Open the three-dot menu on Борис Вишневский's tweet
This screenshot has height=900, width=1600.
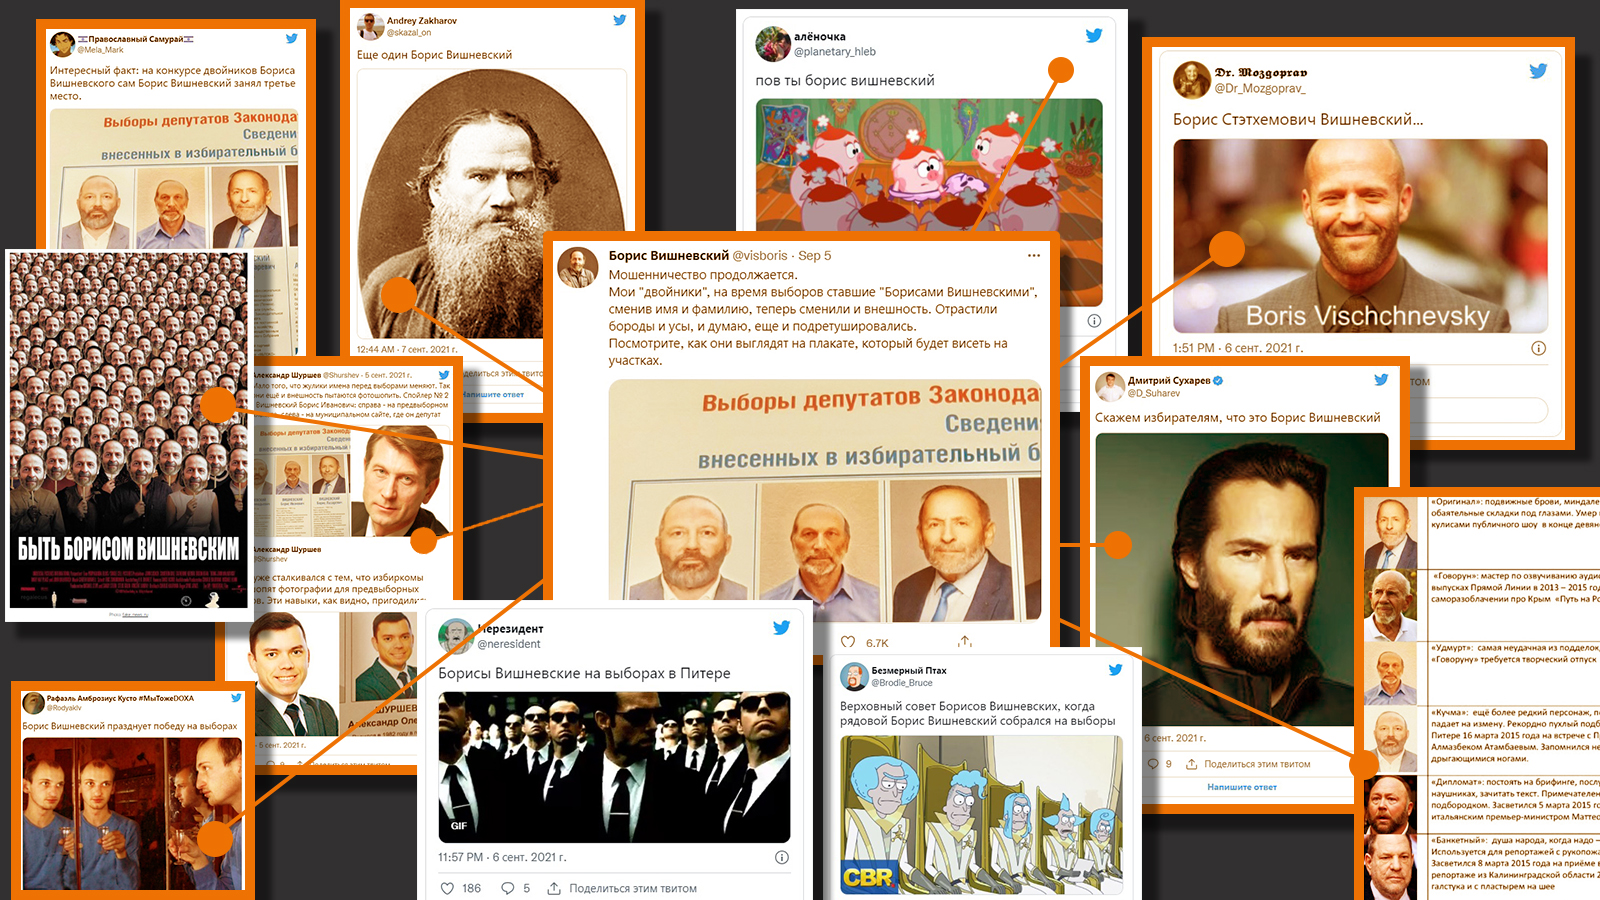[1034, 255]
